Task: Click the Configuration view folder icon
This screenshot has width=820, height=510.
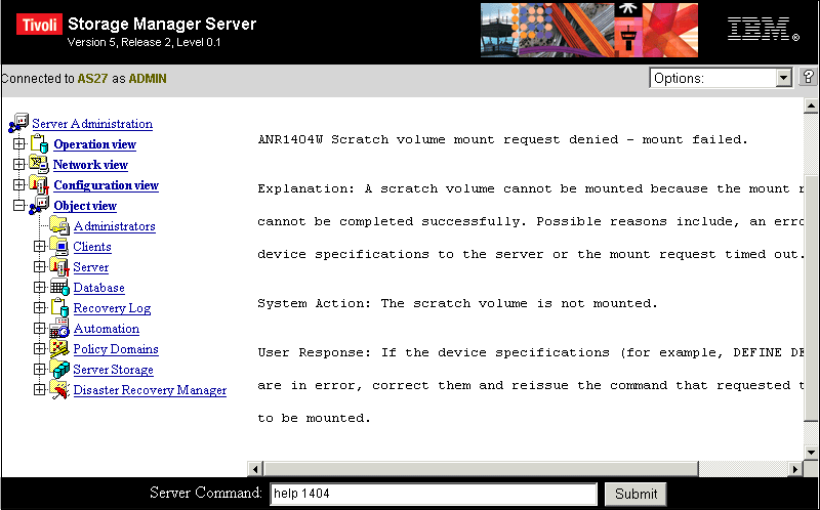Action: (x=39, y=185)
